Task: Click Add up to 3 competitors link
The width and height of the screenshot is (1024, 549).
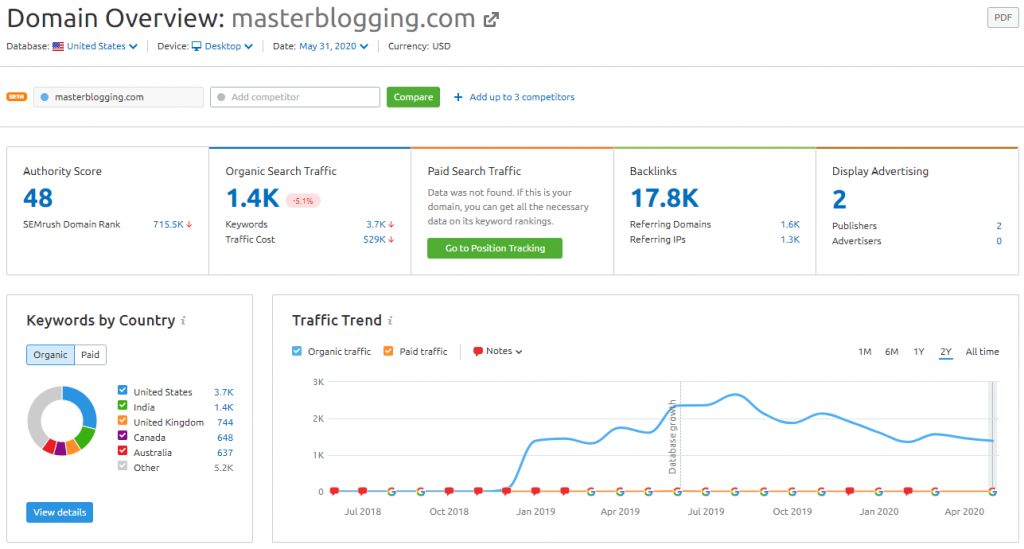Action: click(x=522, y=97)
